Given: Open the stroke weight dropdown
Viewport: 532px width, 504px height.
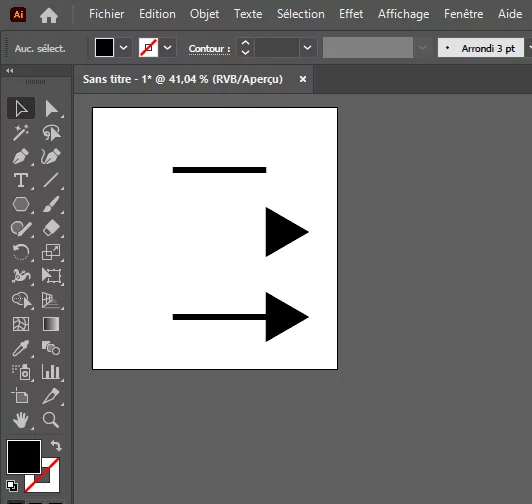Looking at the screenshot, I should click(307, 48).
